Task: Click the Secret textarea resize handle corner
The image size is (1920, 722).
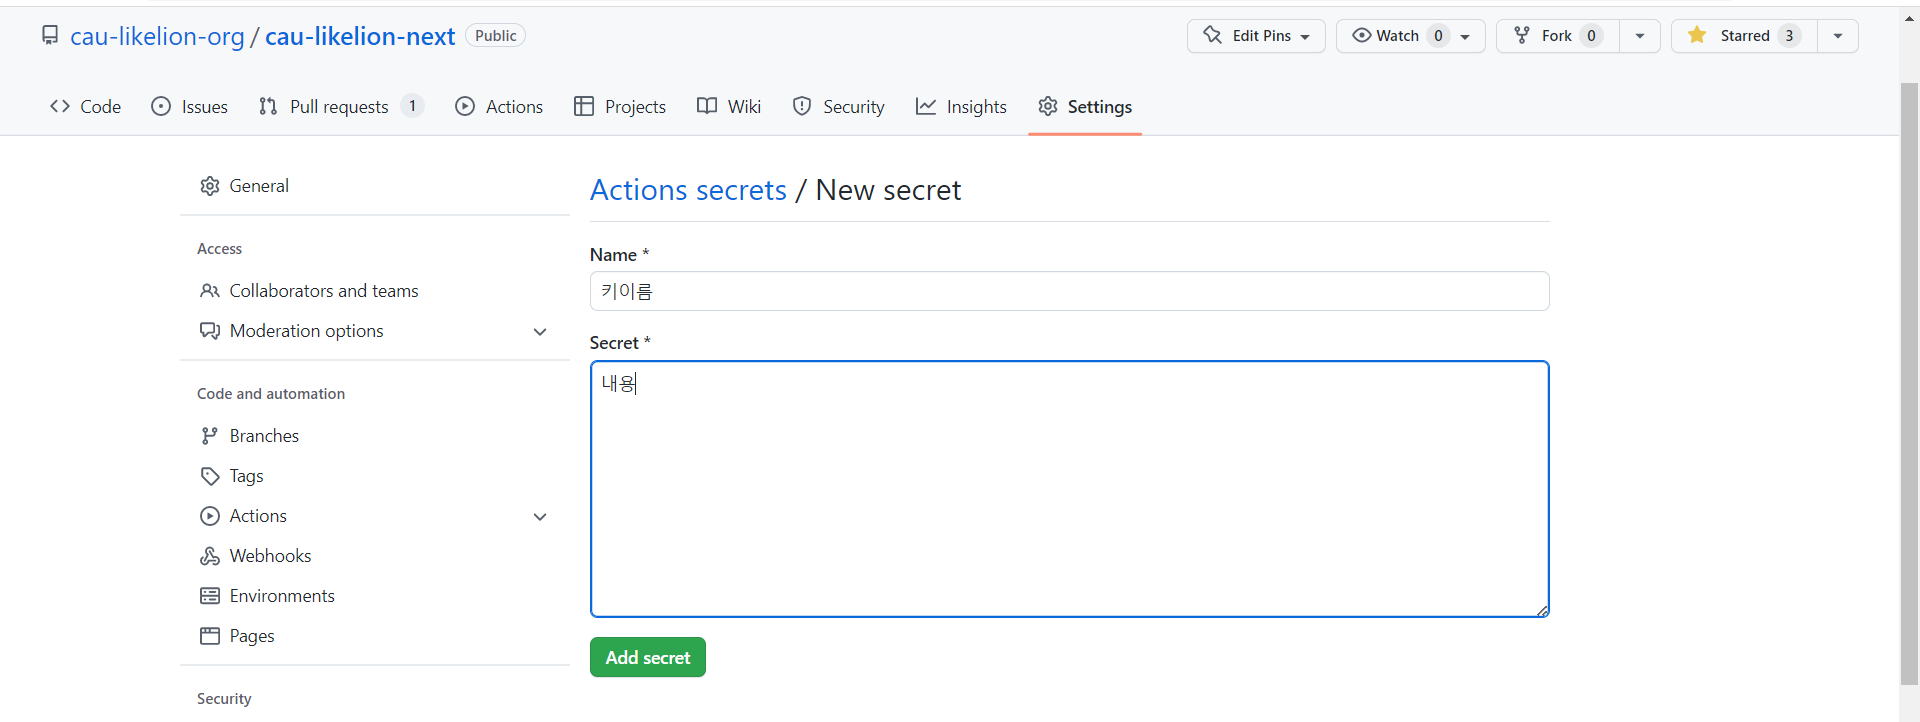Action: coord(1543,611)
